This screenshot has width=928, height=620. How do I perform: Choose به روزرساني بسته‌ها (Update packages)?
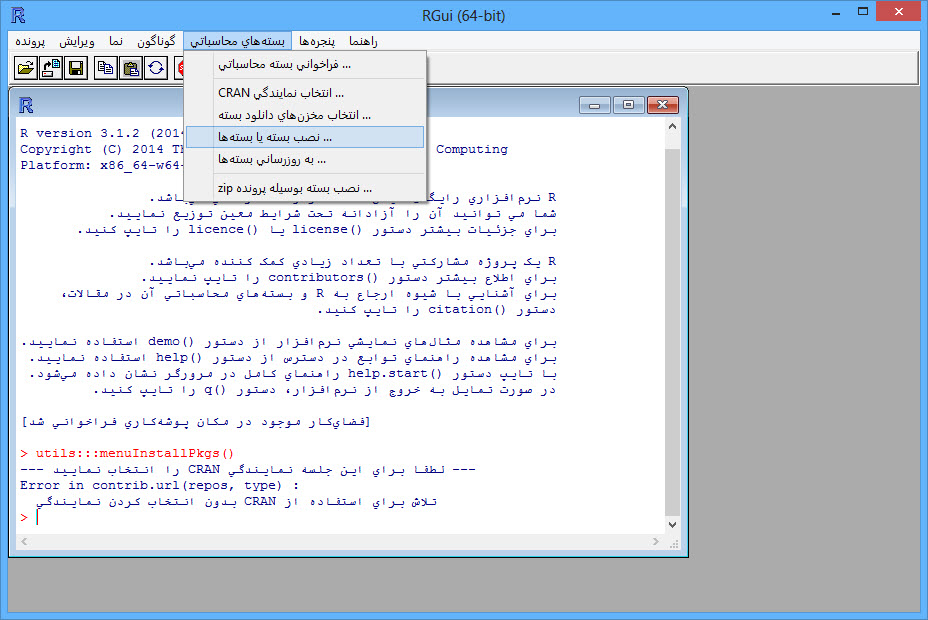click(305, 160)
